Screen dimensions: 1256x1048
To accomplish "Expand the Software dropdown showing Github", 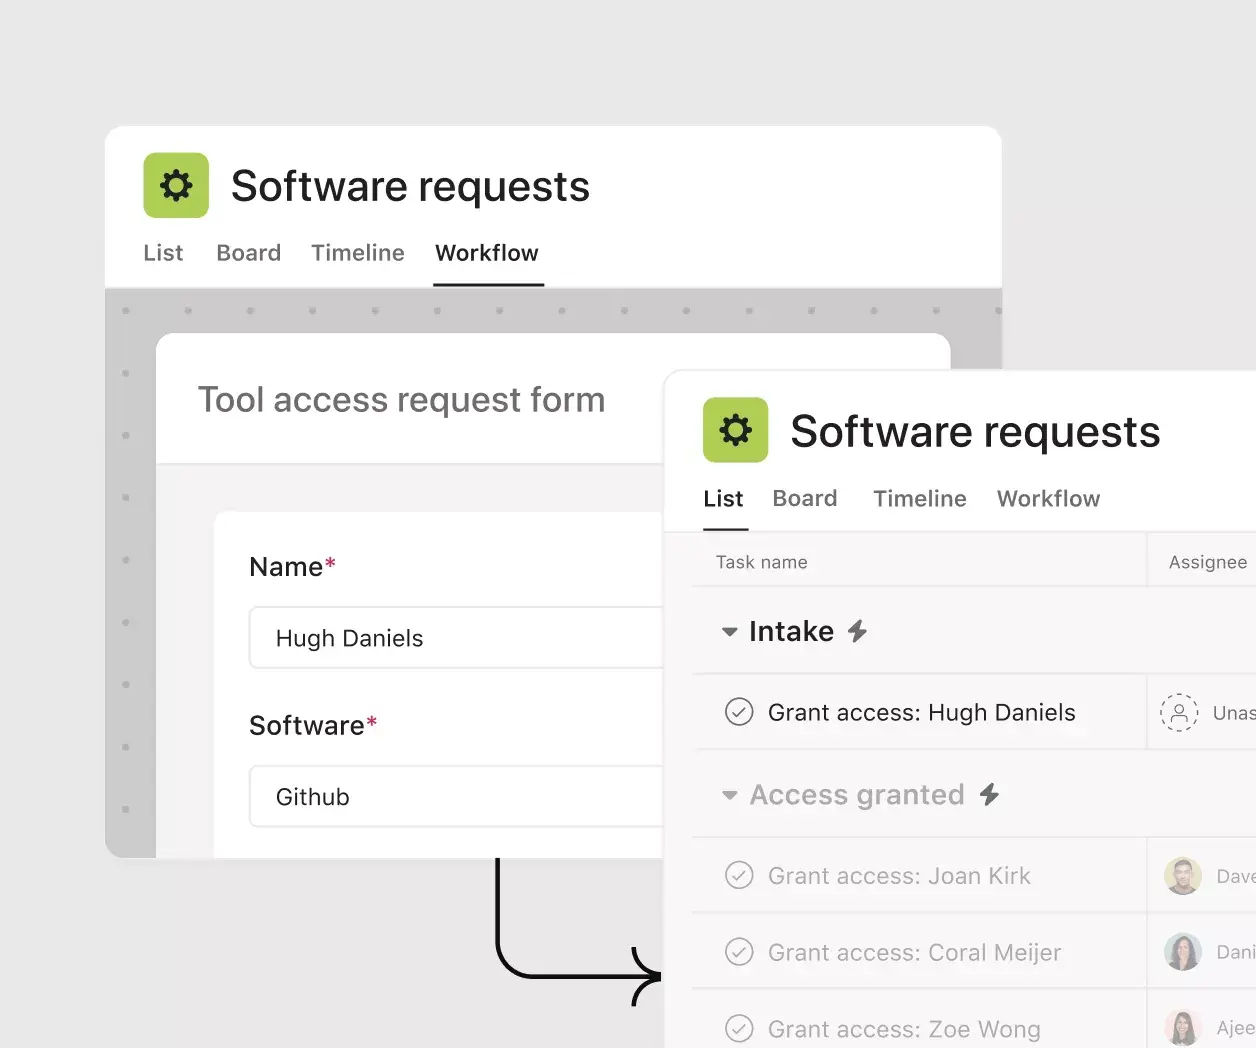I will tap(455, 796).
